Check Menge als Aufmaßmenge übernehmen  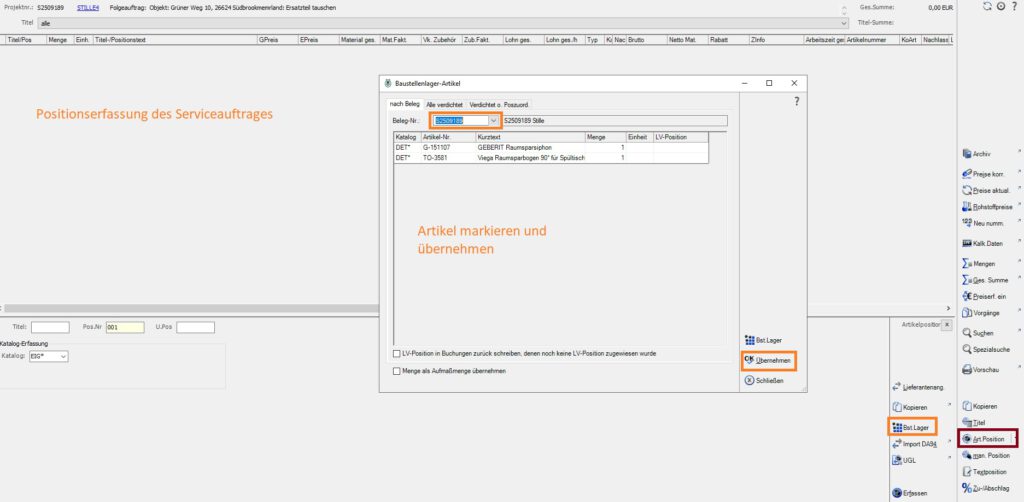398,371
